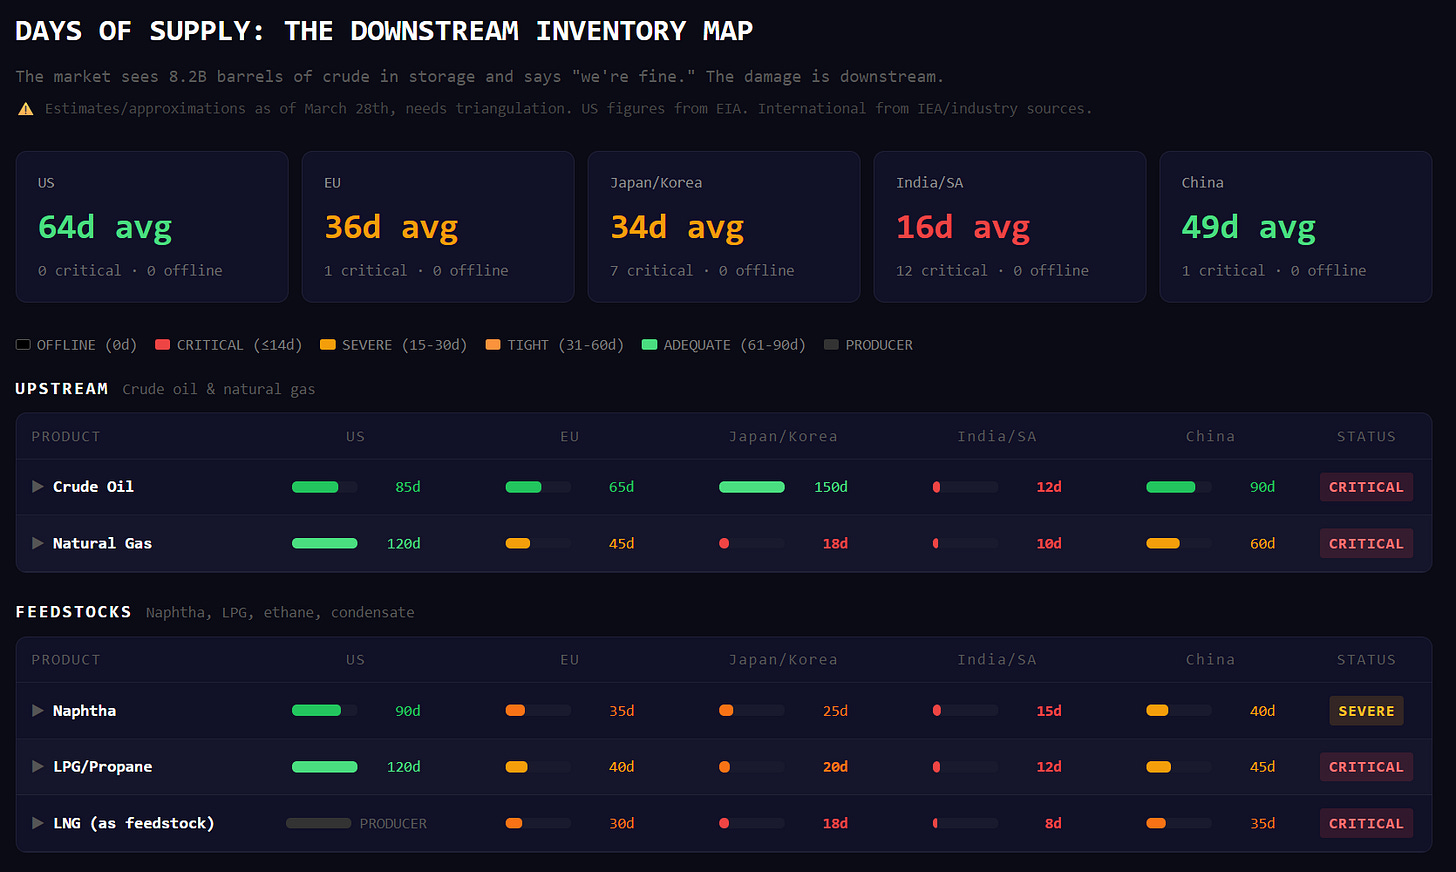Image resolution: width=1456 pixels, height=872 pixels.
Task: Click the warning triangle icon before Estimates
Action: (26, 109)
